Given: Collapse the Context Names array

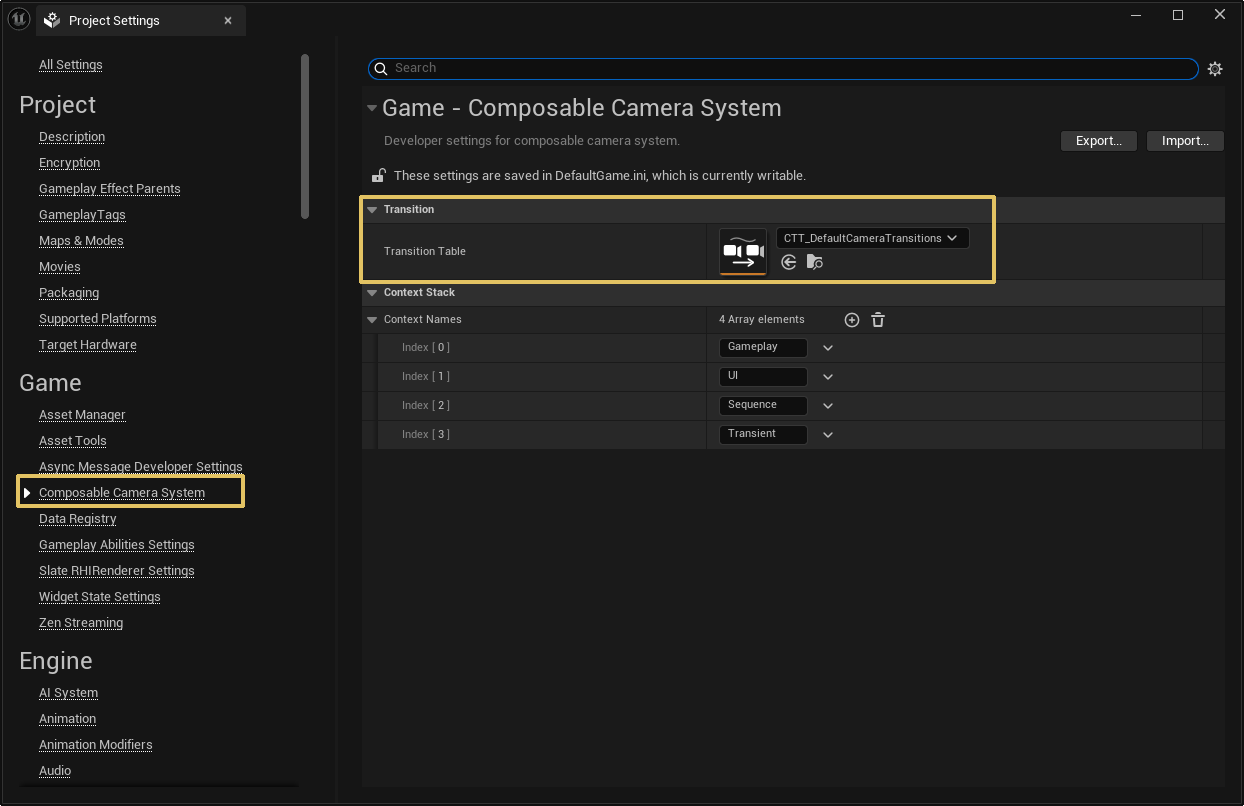Looking at the screenshot, I should (x=372, y=320).
